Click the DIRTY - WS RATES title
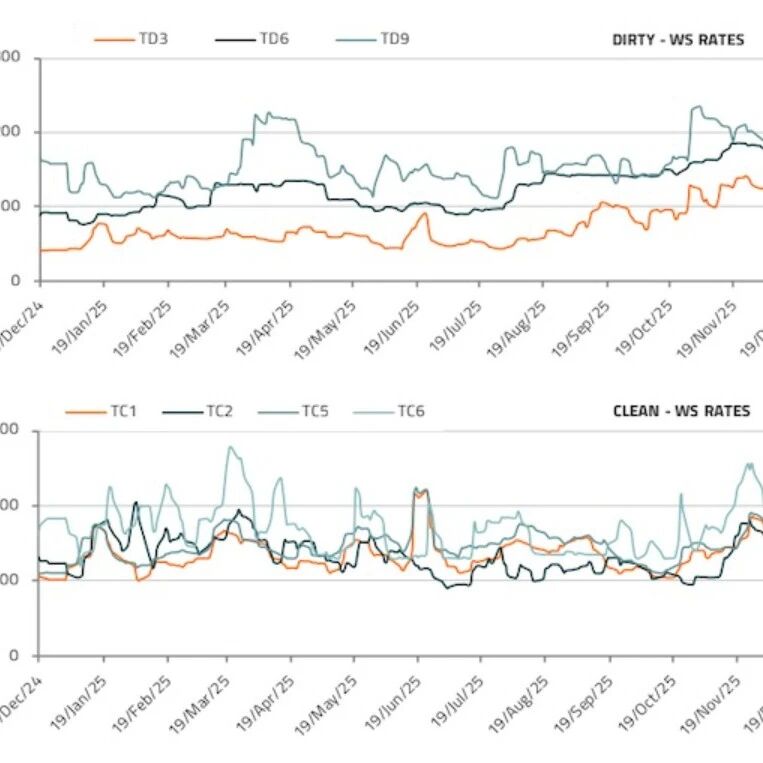The width and height of the screenshot is (763, 763). click(678, 39)
